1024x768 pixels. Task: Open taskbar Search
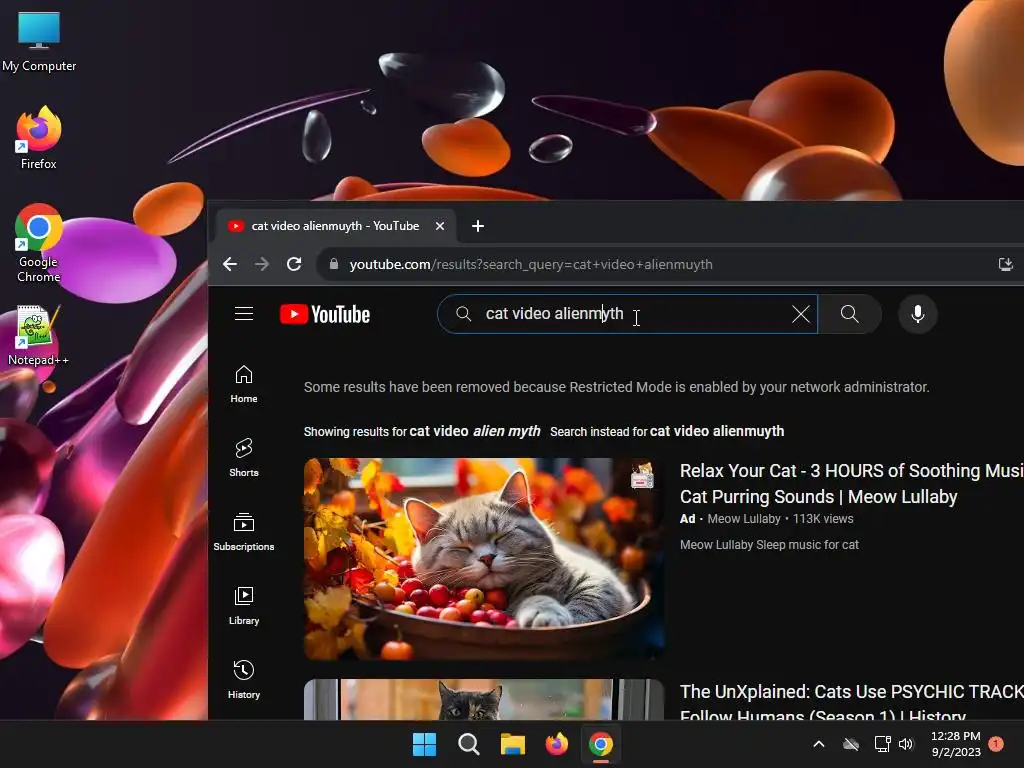468,744
